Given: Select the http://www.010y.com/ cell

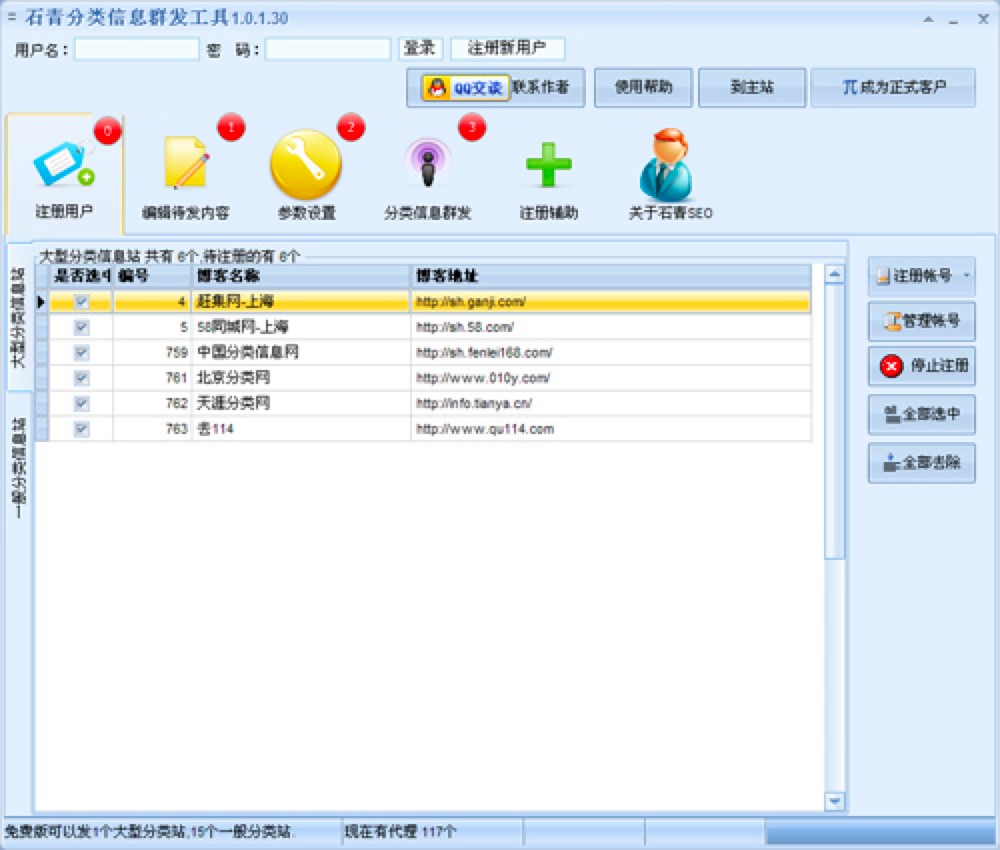Looking at the screenshot, I should click(611, 378).
